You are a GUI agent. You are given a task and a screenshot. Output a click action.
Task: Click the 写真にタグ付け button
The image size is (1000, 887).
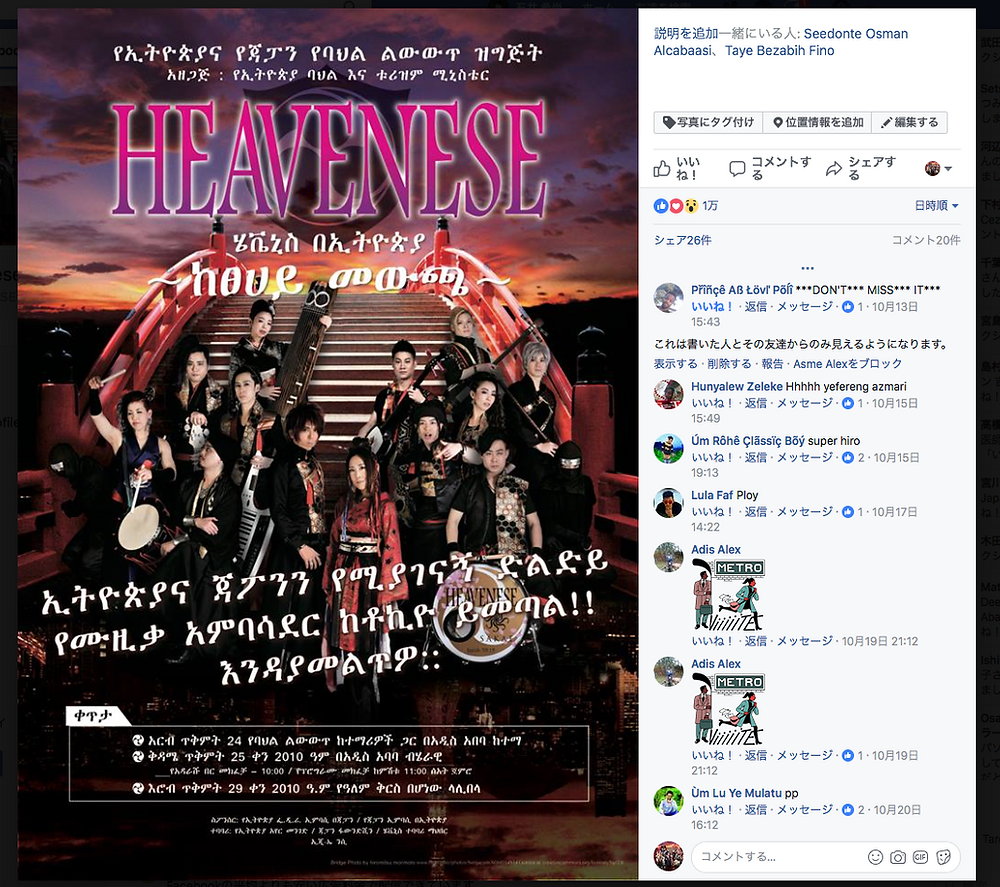click(708, 122)
